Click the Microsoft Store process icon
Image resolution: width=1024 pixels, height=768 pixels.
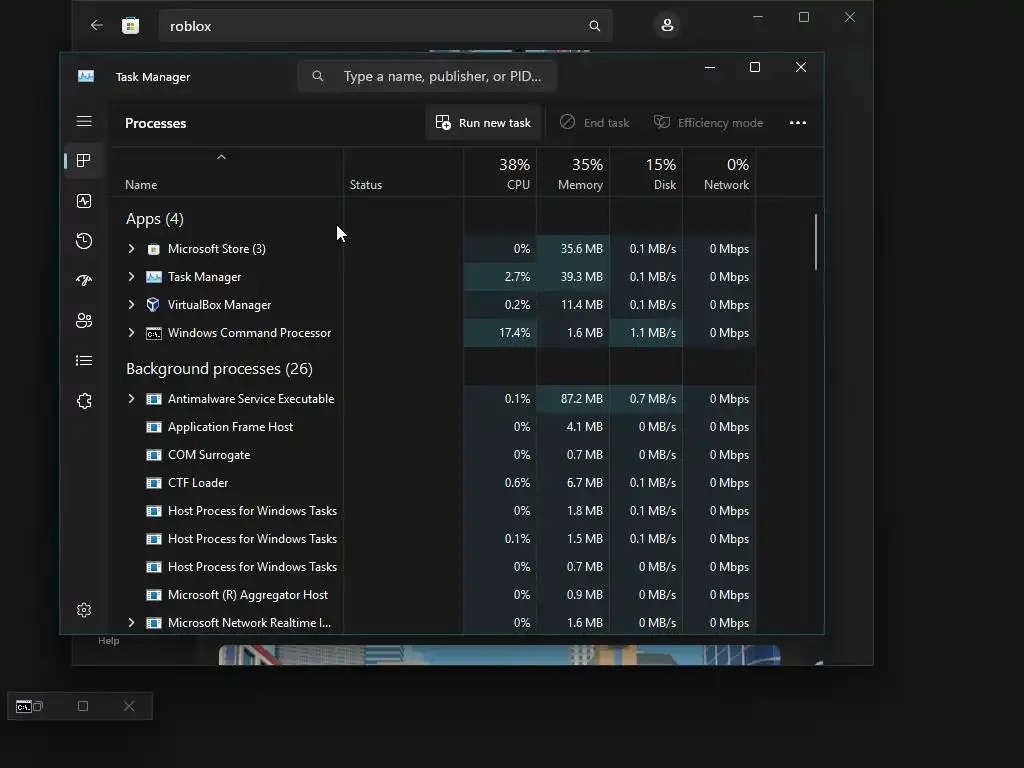pos(153,249)
